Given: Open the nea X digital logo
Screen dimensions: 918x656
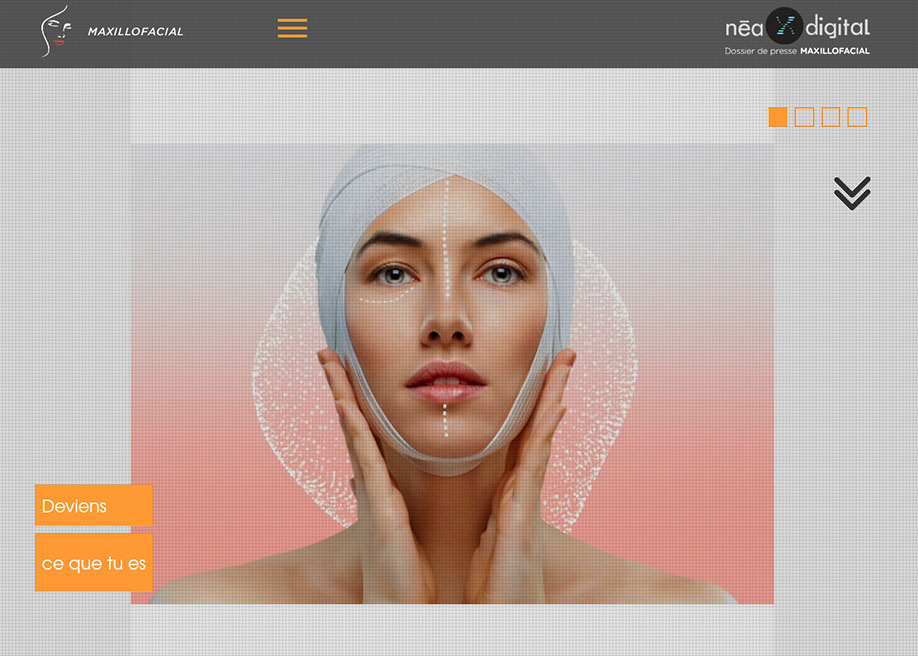Looking at the screenshot, I should click(x=797, y=26).
